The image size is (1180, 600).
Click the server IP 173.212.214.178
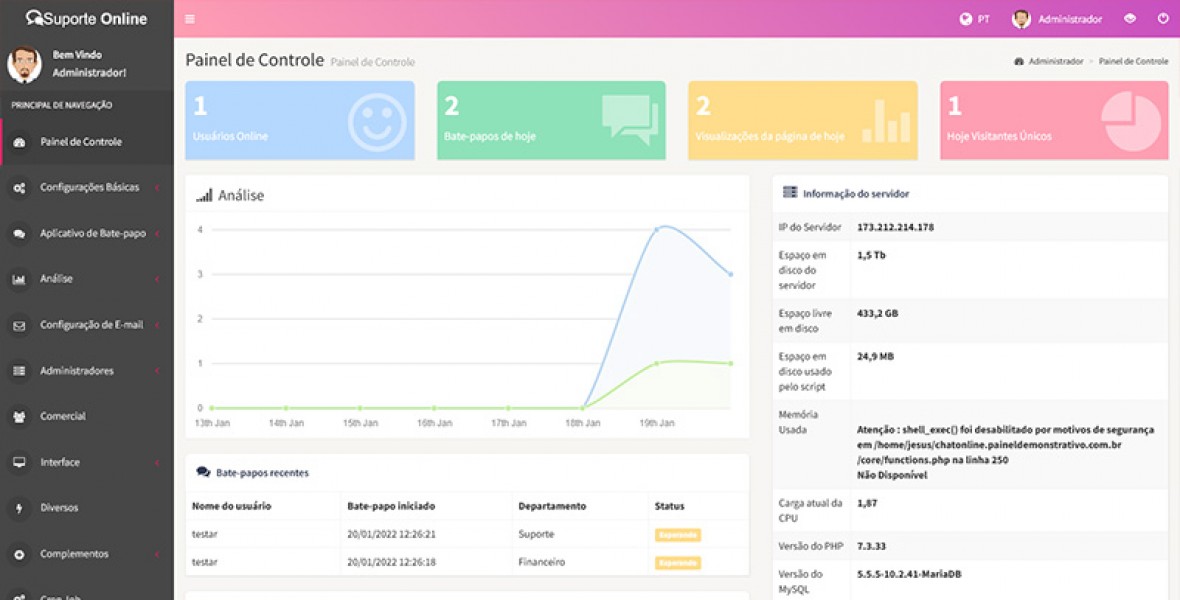tap(896, 227)
